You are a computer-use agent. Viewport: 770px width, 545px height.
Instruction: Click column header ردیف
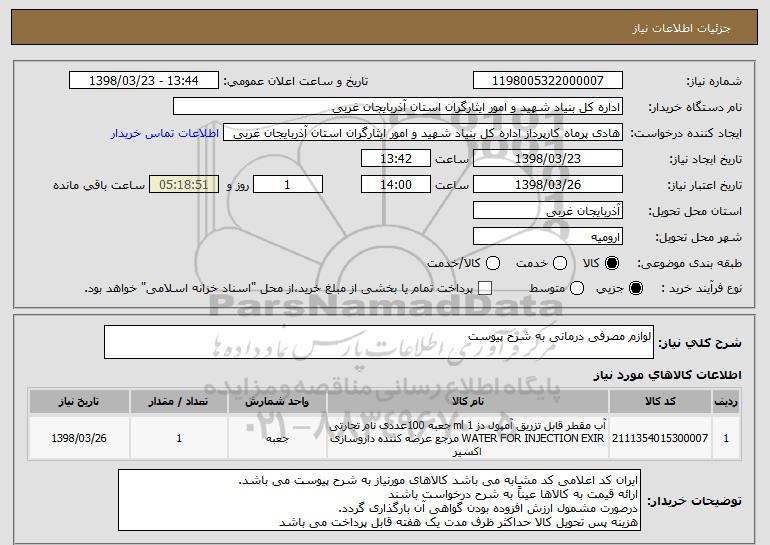coord(726,402)
